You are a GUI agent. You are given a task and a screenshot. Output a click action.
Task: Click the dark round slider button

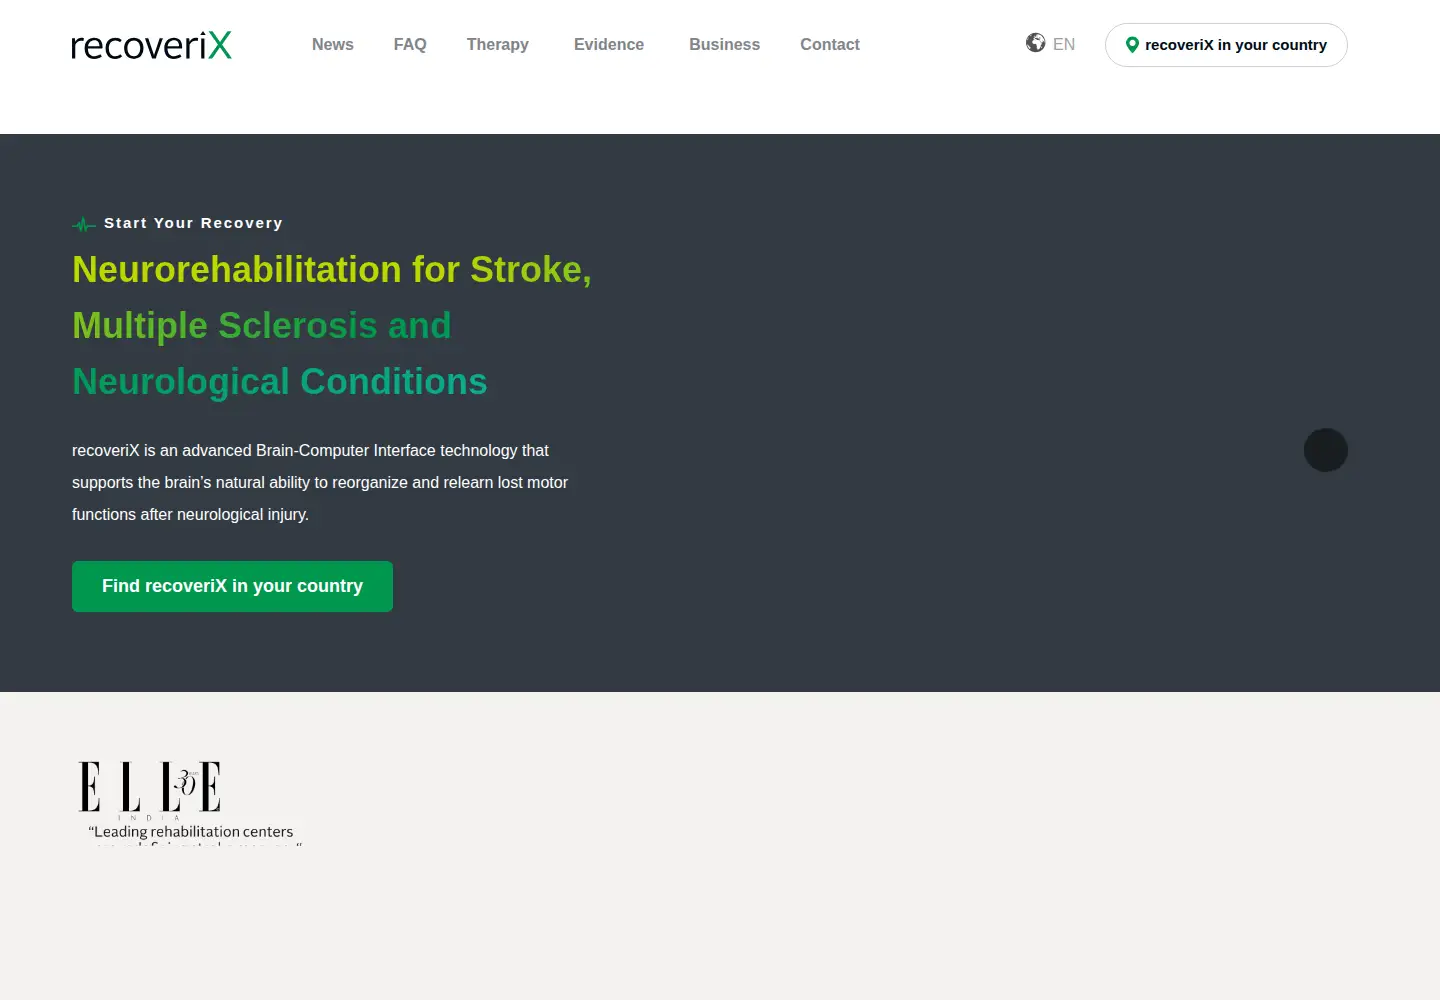pos(1326,450)
